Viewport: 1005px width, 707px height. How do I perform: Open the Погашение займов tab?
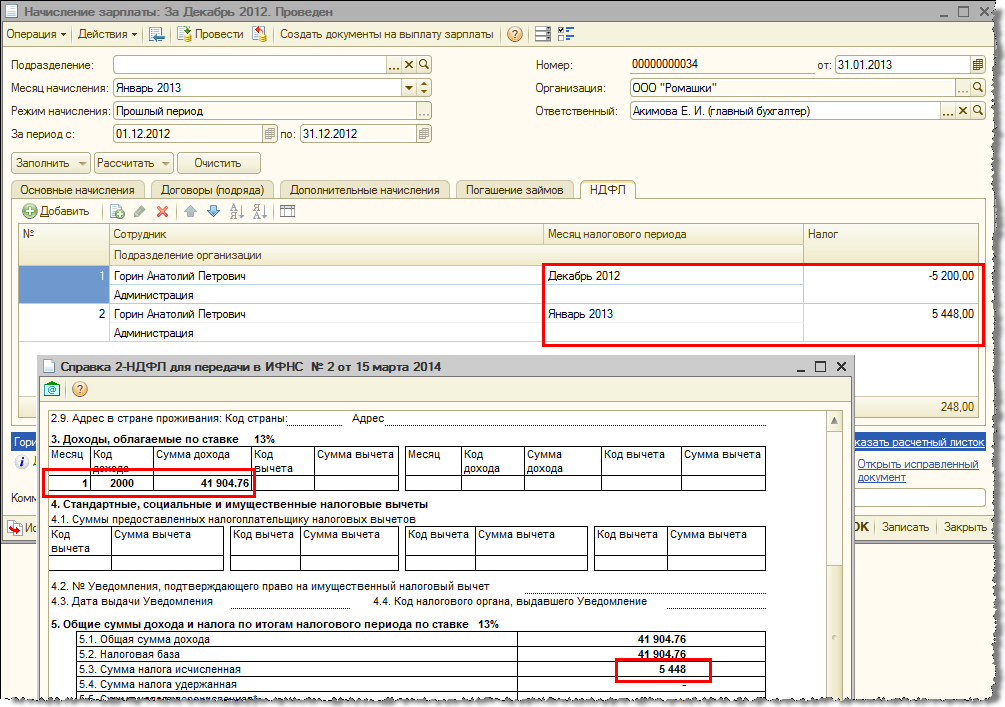[x=515, y=190]
